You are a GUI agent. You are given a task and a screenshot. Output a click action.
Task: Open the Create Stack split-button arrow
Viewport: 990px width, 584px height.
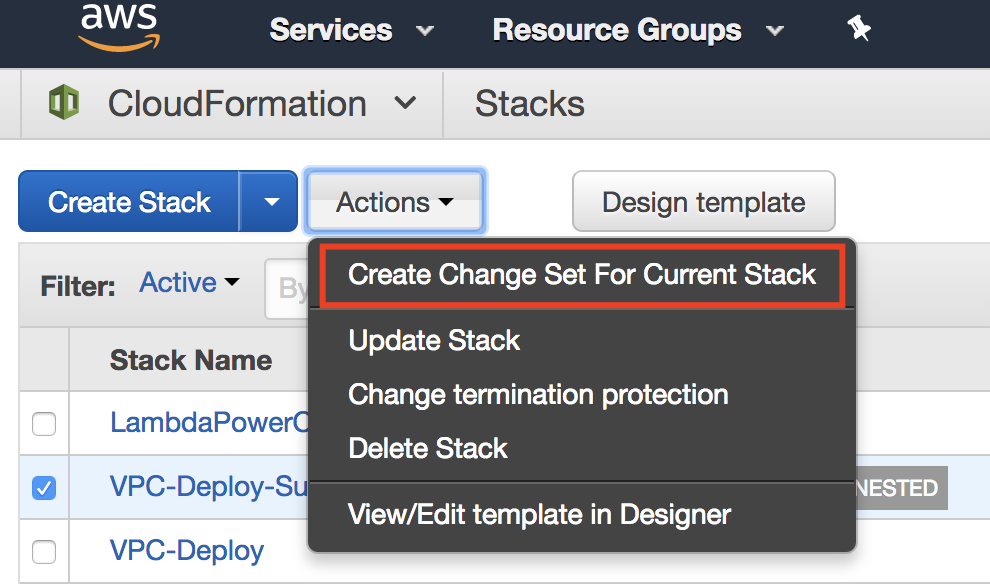tap(271, 202)
